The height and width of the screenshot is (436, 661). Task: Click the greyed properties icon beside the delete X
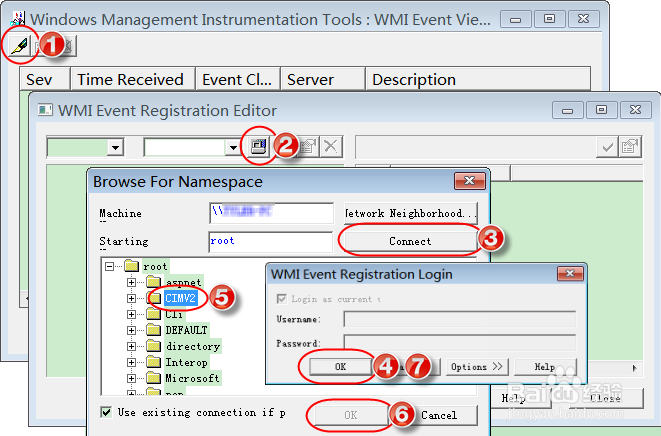pyautogui.click(x=309, y=146)
